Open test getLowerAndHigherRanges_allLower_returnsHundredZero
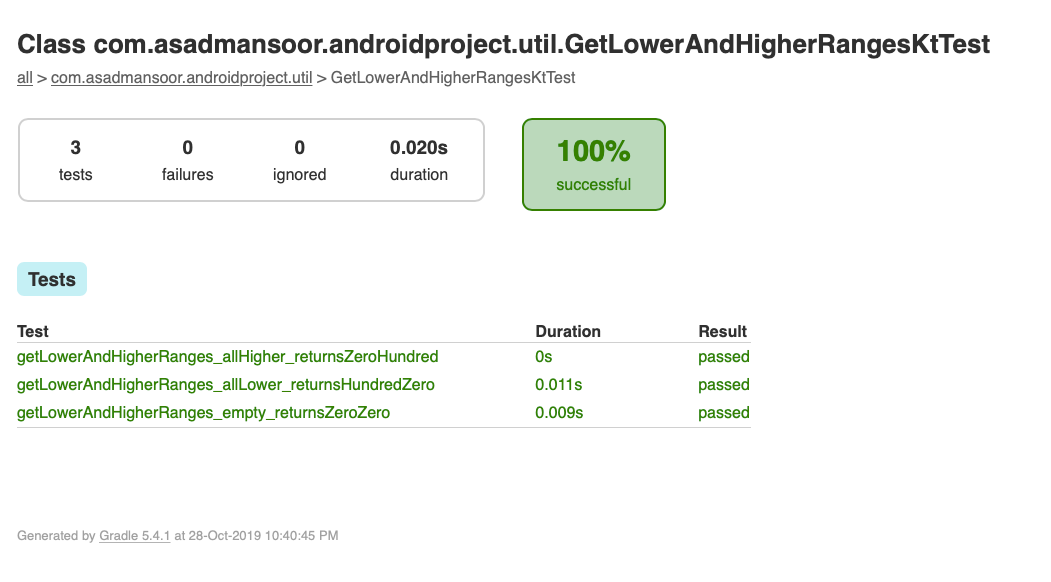The height and width of the screenshot is (582, 1051). [226, 384]
